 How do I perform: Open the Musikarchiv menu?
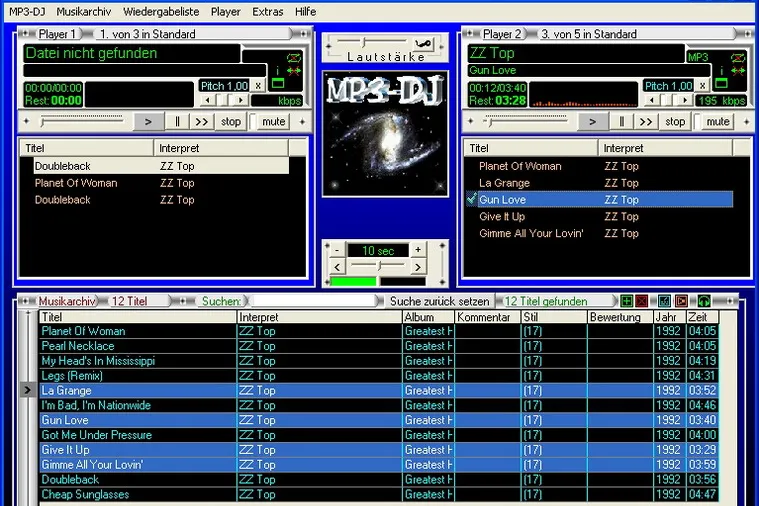(x=84, y=12)
